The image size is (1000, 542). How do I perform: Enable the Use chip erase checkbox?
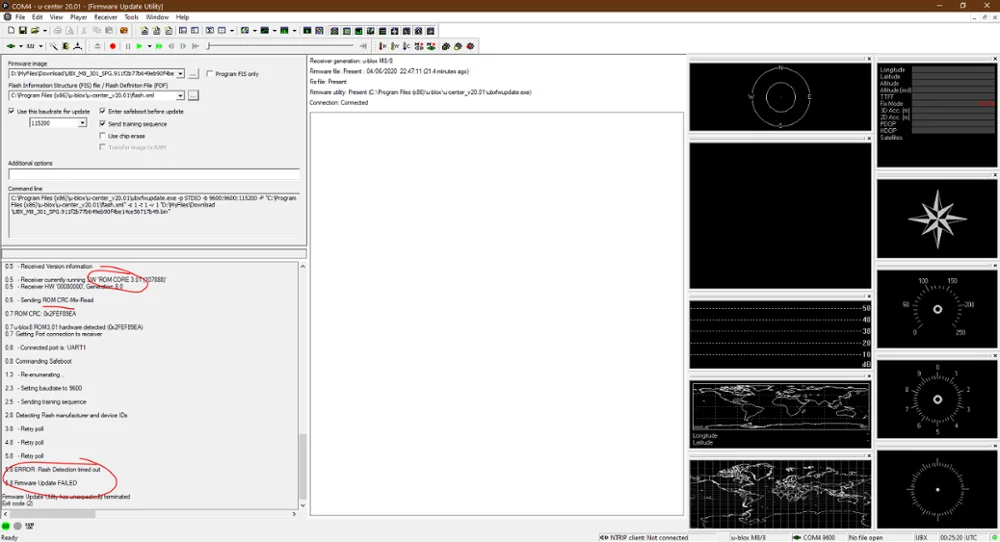(x=103, y=136)
